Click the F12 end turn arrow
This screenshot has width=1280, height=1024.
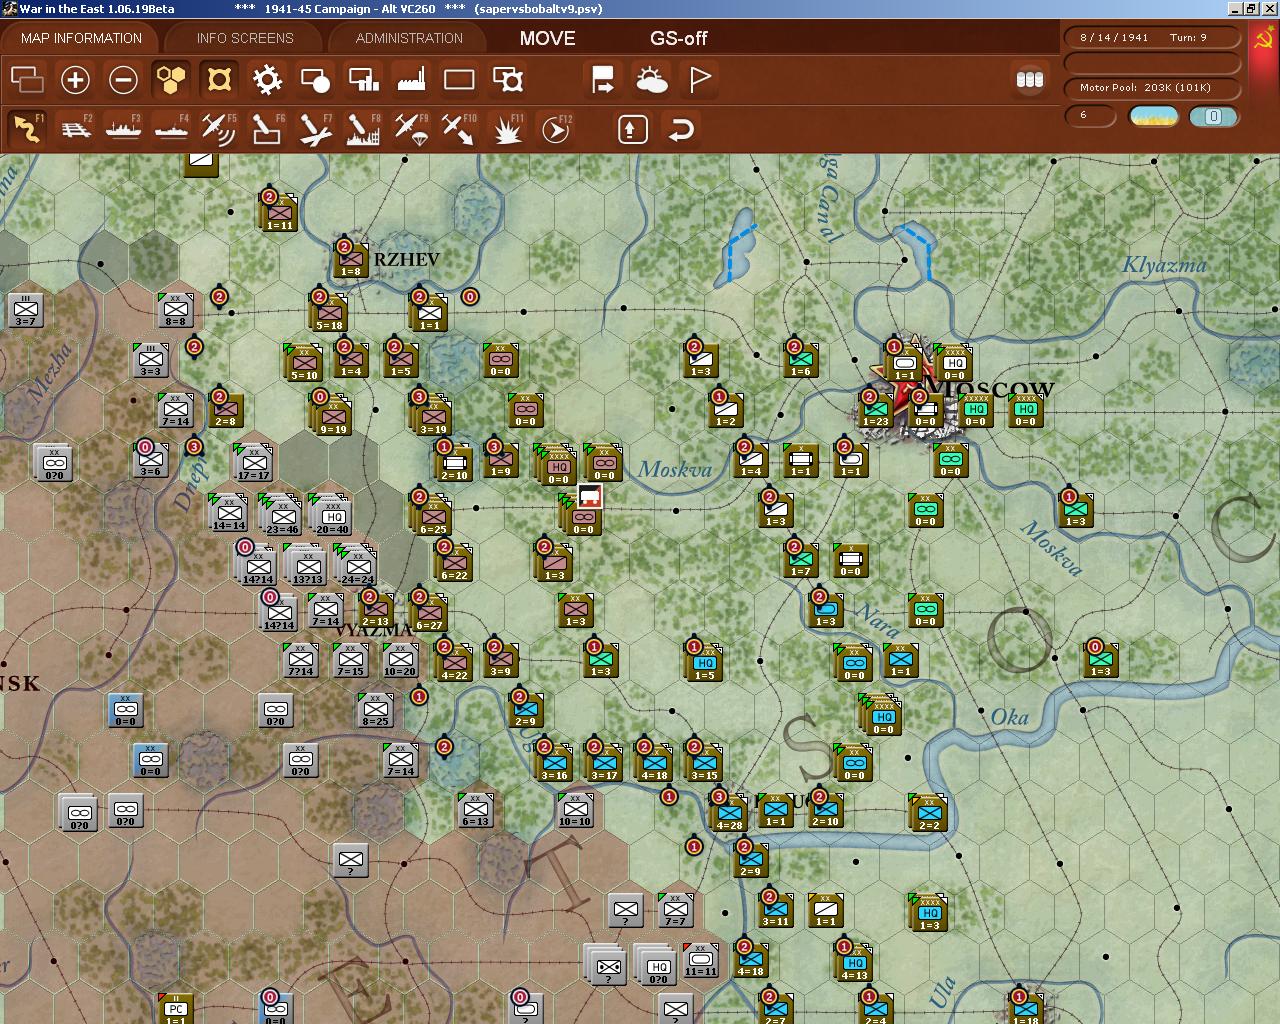click(555, 129)
